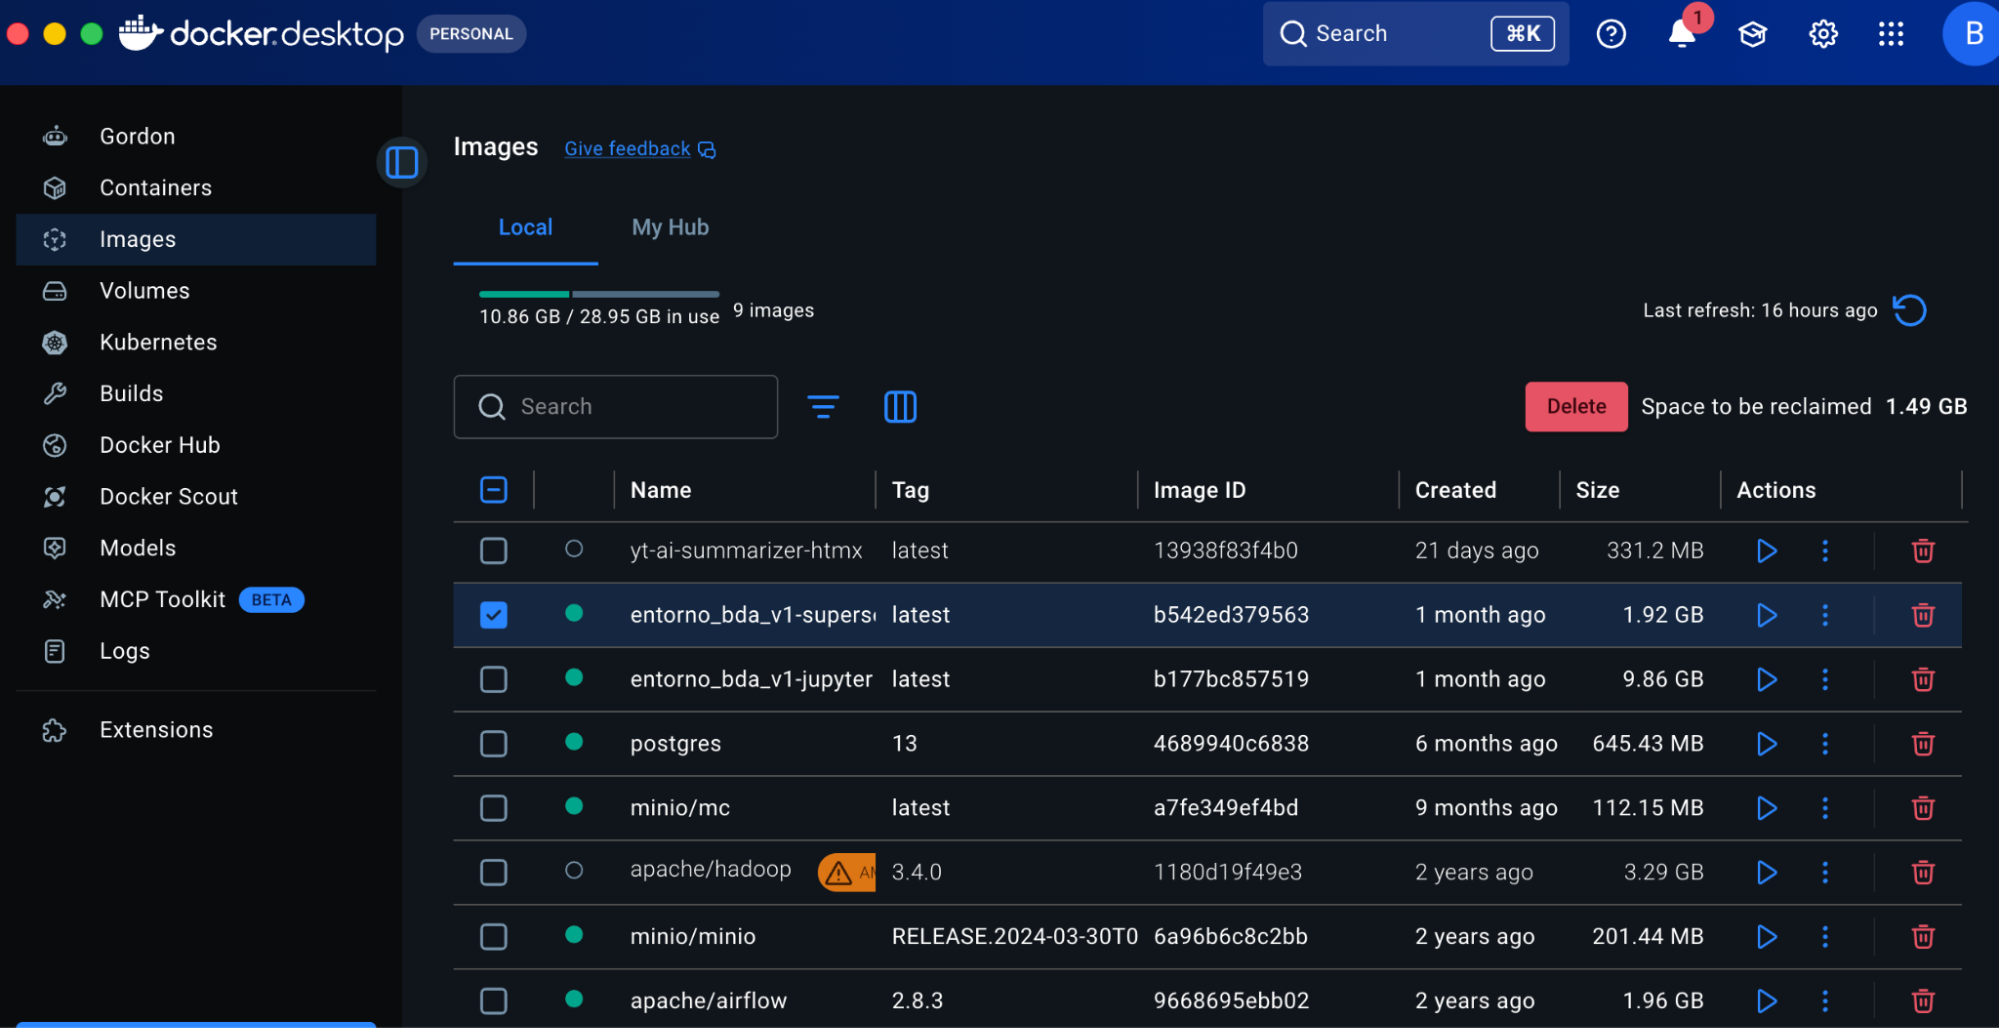Open Extensions in the sidebar
Image resolution: width=1999 pixels, height=1028 pixels.
coord(196,730)
